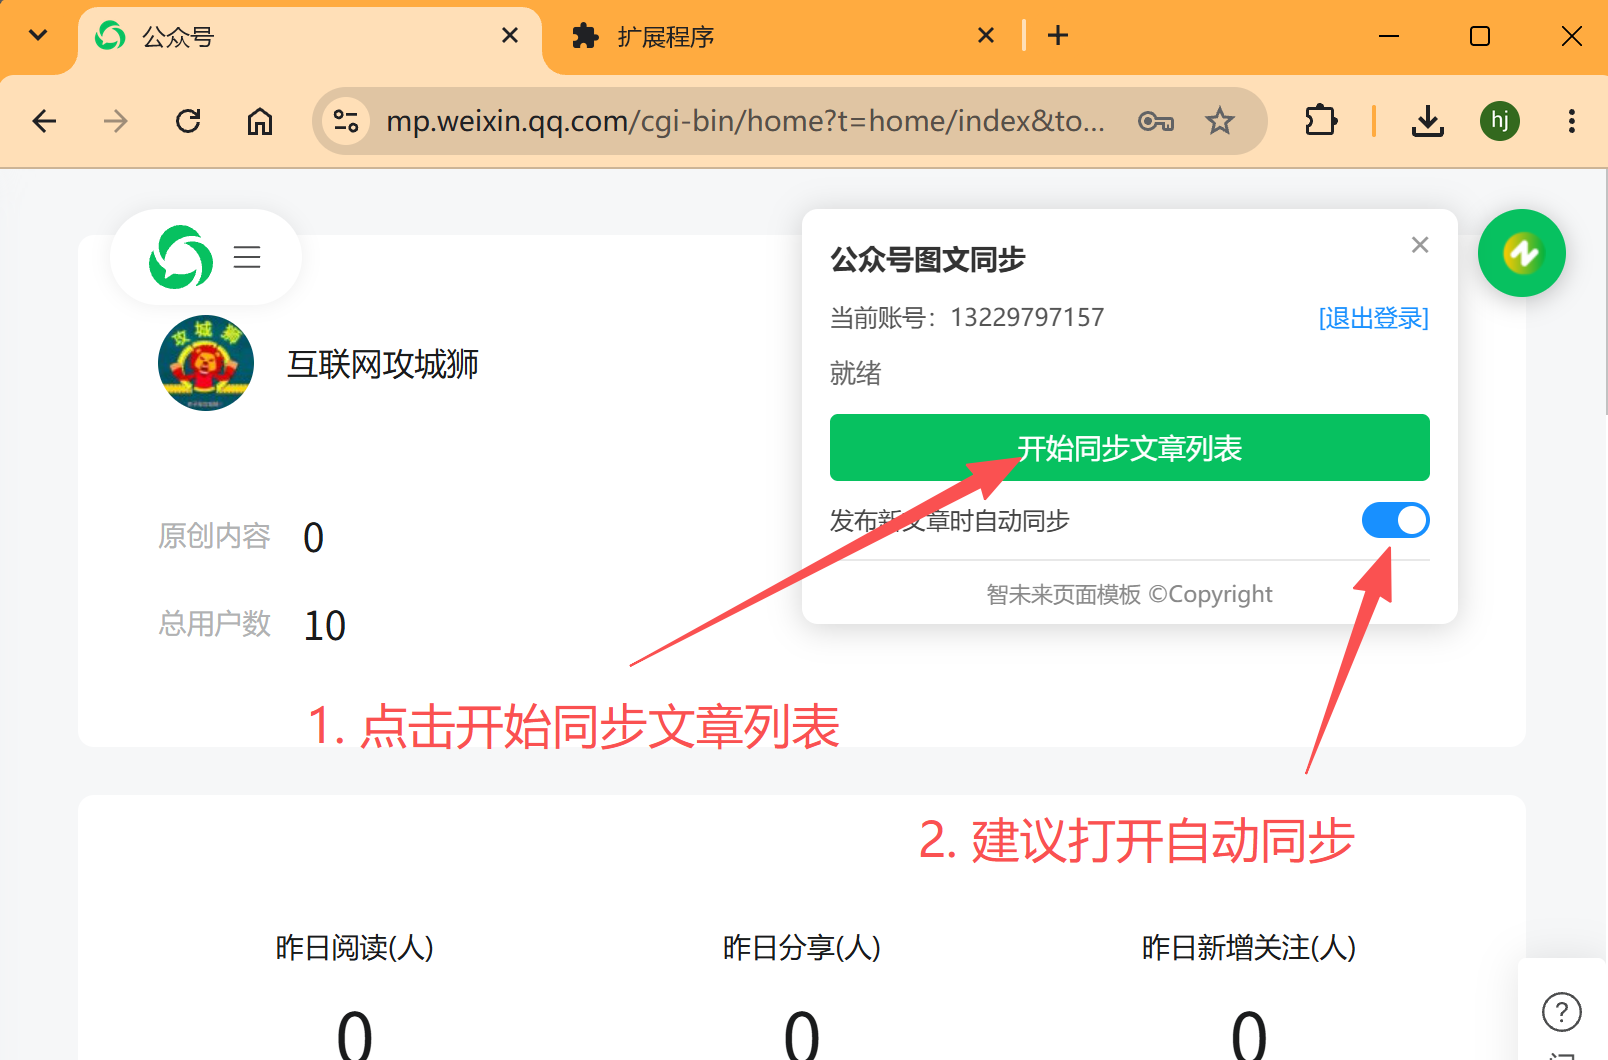Image resolution: width=1608 pixels, height=1060 pixels.
Task: Click the address bar URL
Action: pyautogui.click(x=745, y=121)
